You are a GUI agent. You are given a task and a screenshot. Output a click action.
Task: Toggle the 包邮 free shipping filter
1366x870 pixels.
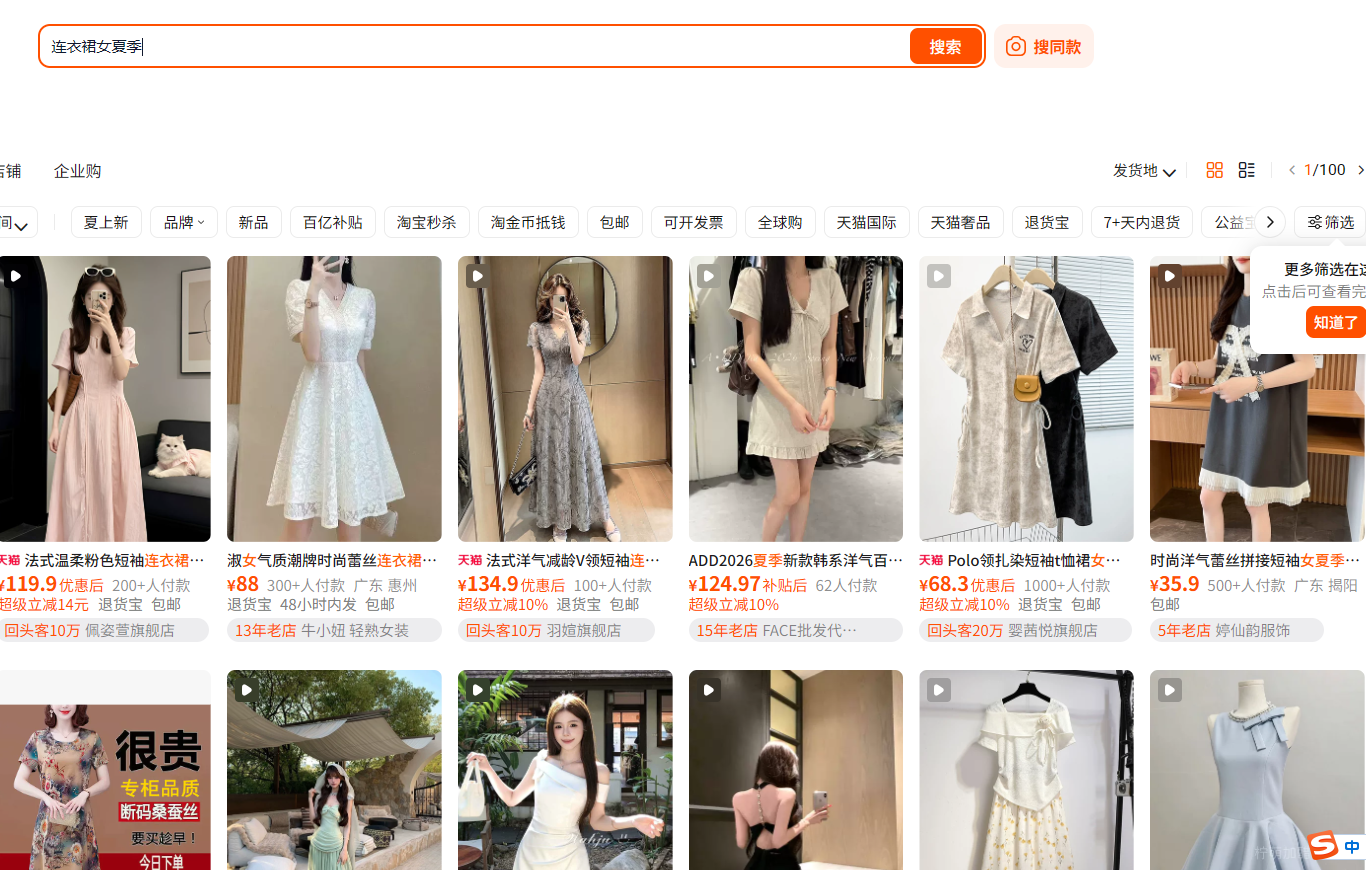coord(615,222)
